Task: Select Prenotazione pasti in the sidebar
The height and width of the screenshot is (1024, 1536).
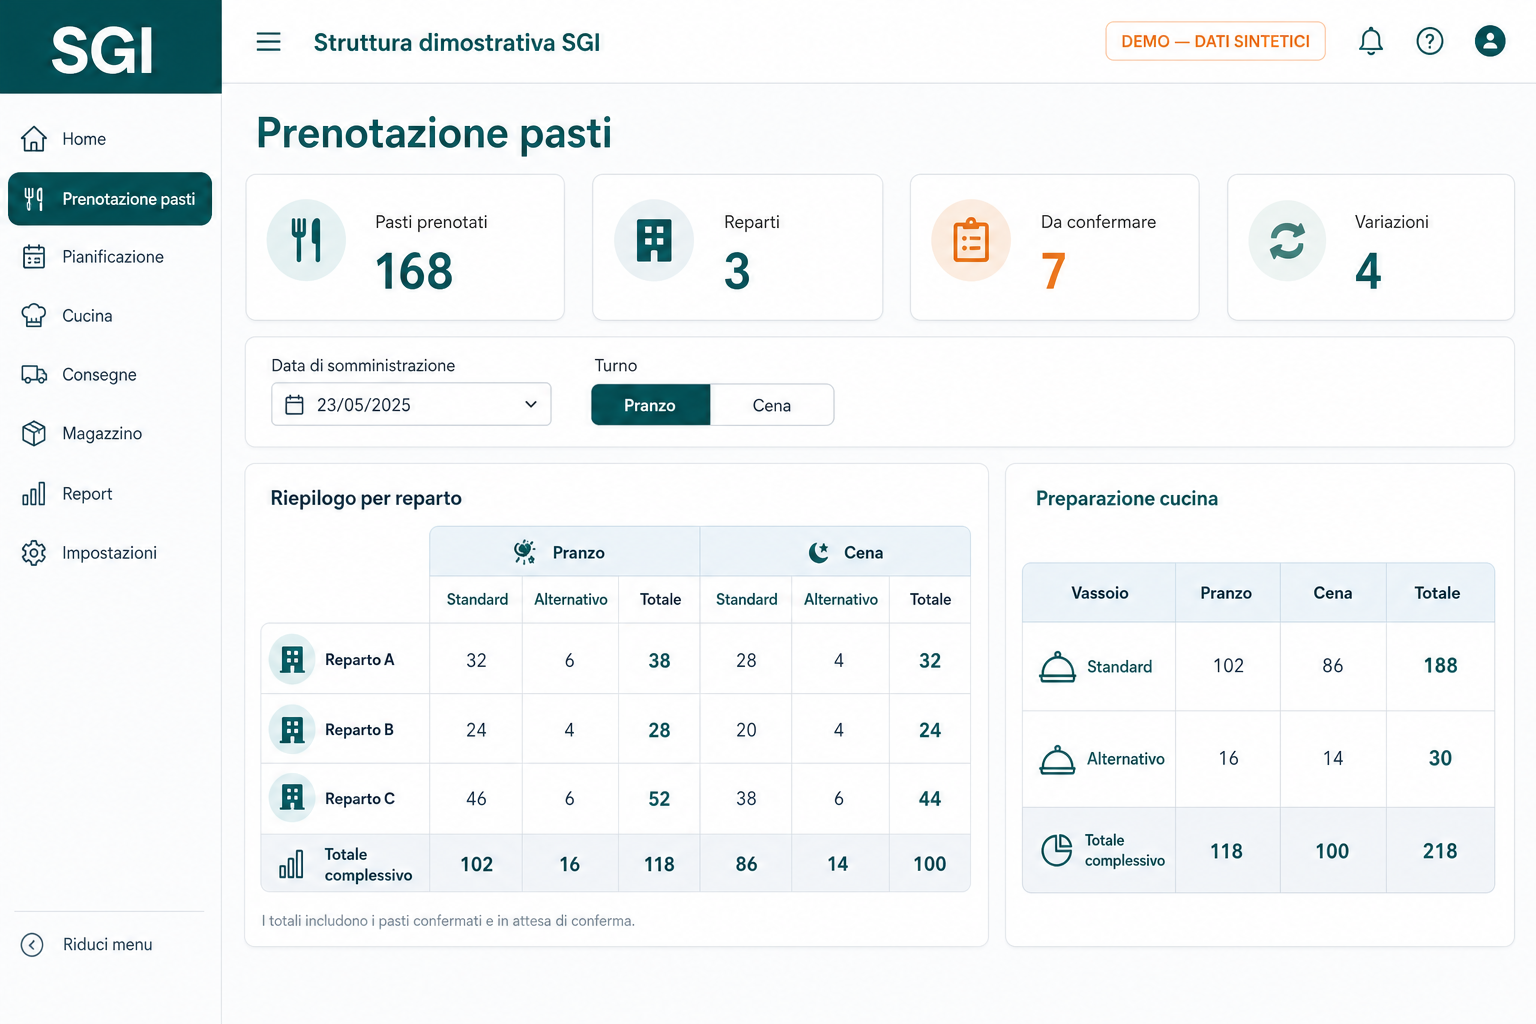Action: click(x=110, y=199)
